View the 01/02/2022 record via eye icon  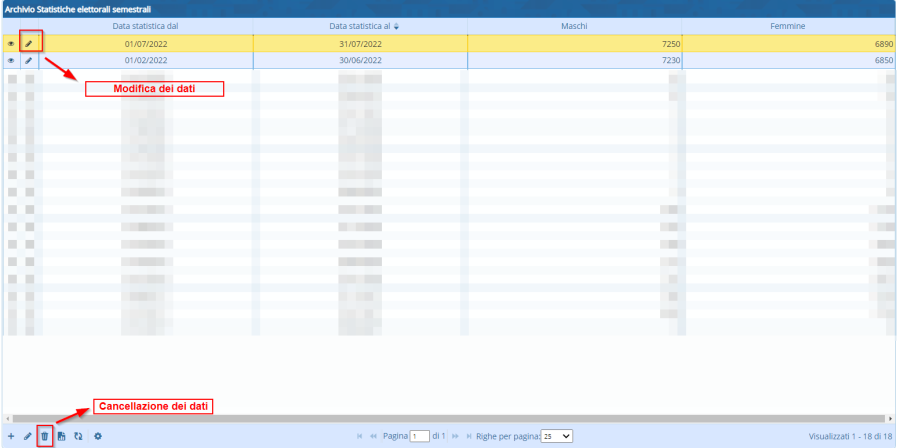tap(11, 60)
